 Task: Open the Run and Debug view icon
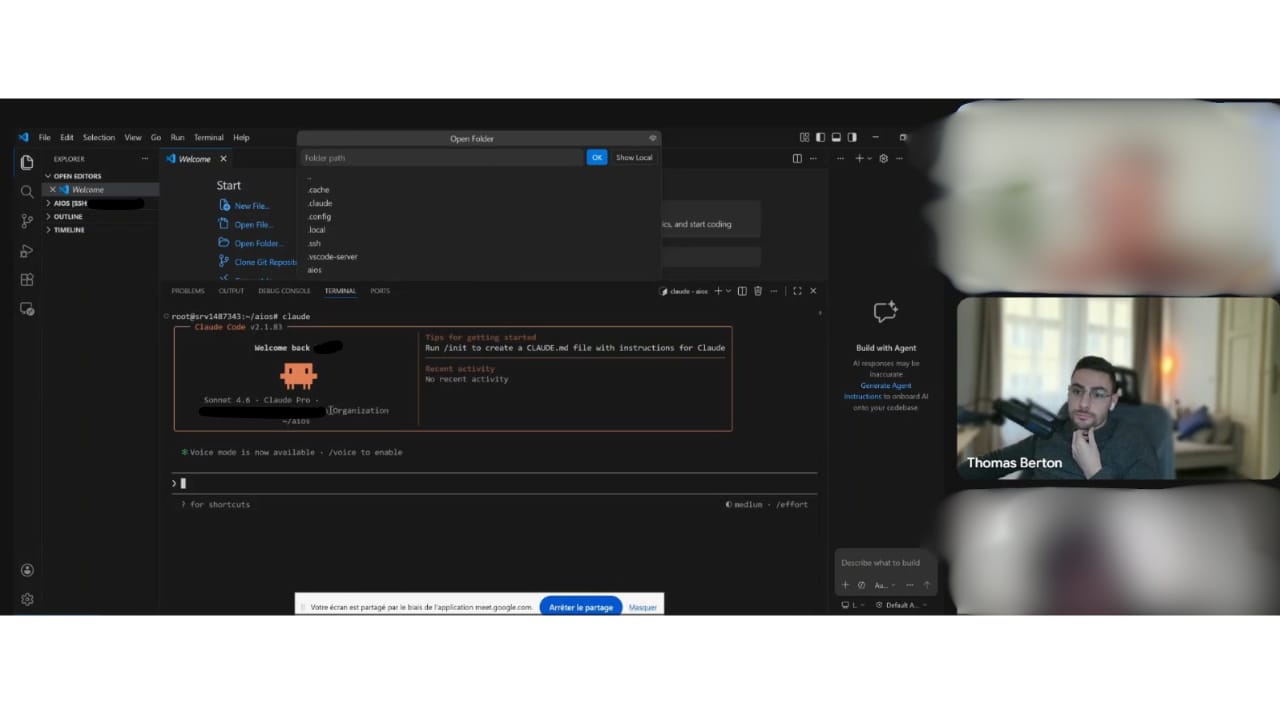(x=27, y=251)
